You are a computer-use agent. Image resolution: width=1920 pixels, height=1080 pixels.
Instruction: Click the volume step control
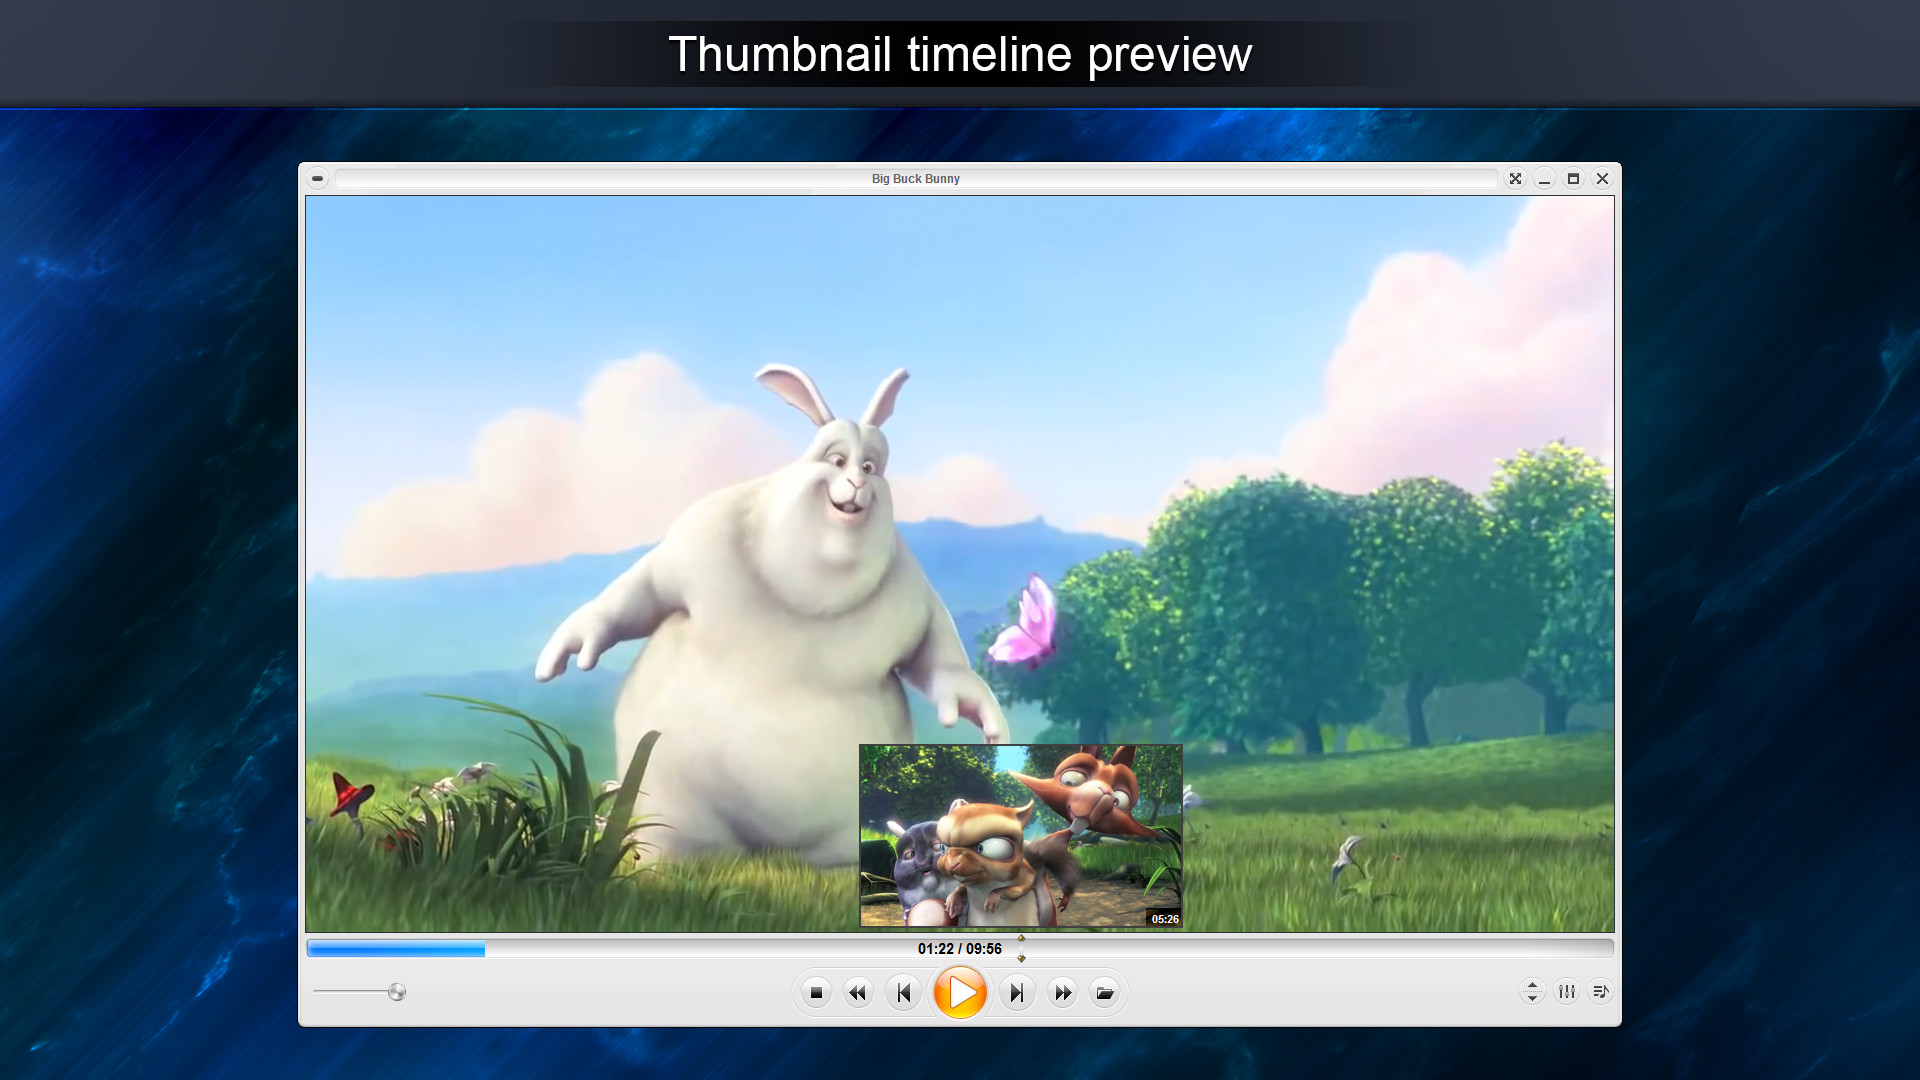pos(1532,992)
